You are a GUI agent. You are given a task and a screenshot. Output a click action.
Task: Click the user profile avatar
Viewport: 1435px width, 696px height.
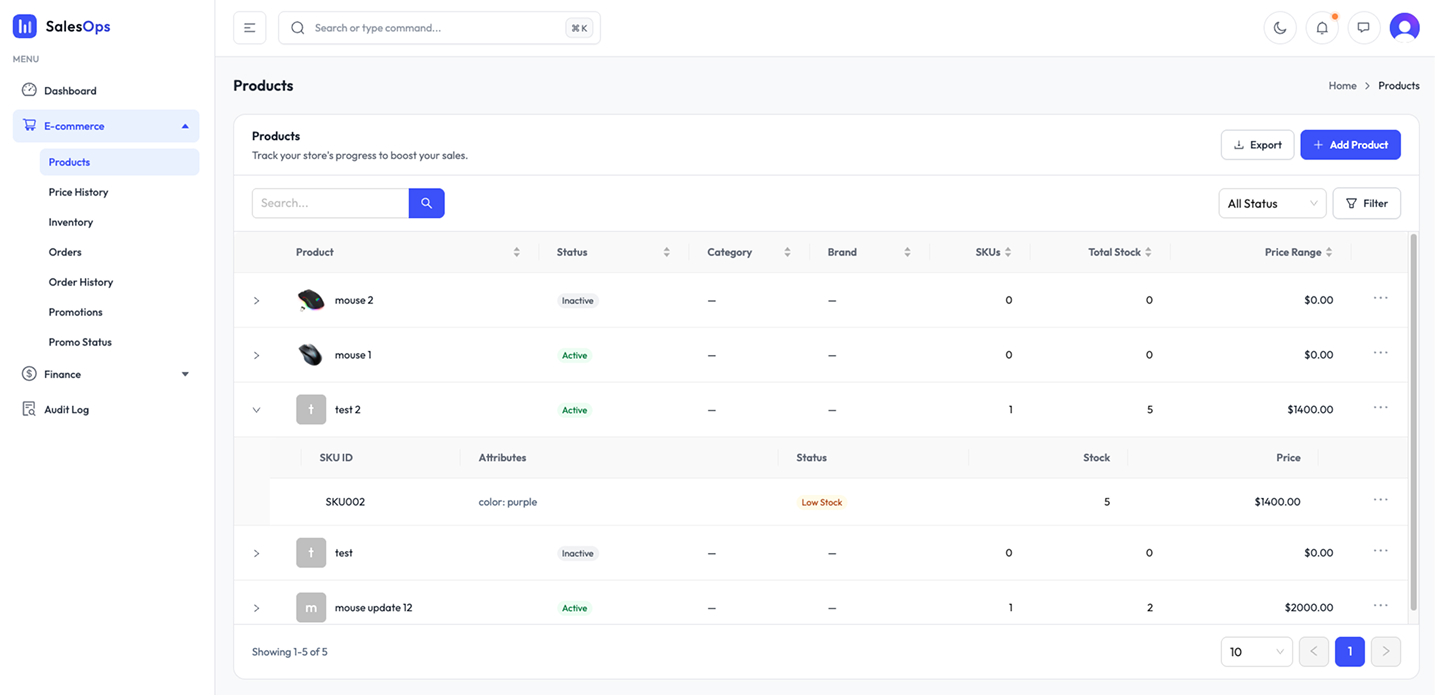(x=1404, y=28)
